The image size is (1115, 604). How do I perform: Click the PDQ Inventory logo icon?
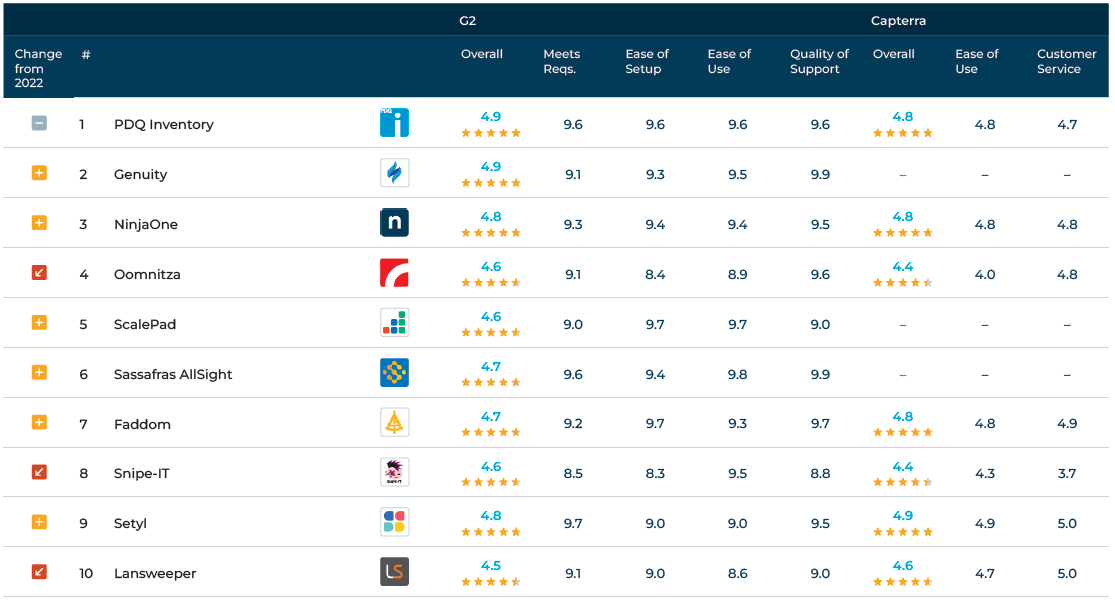click(394, 123)
